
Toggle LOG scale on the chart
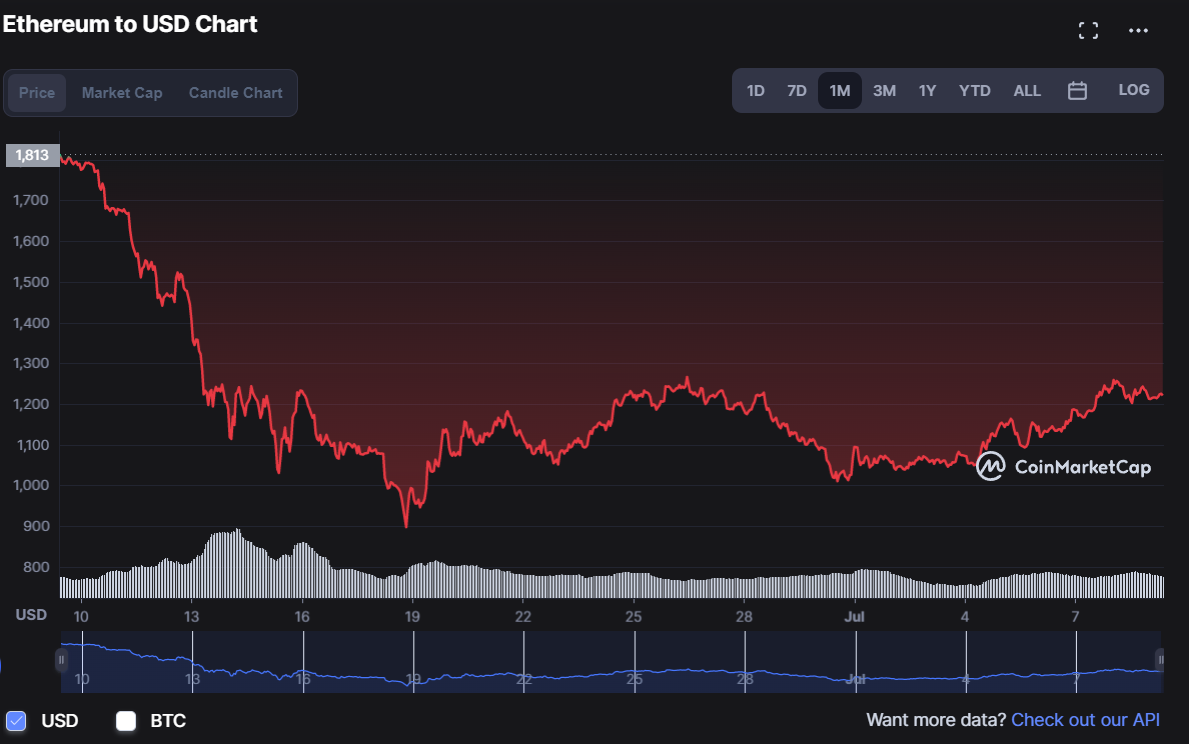[x=1133, y=90]
